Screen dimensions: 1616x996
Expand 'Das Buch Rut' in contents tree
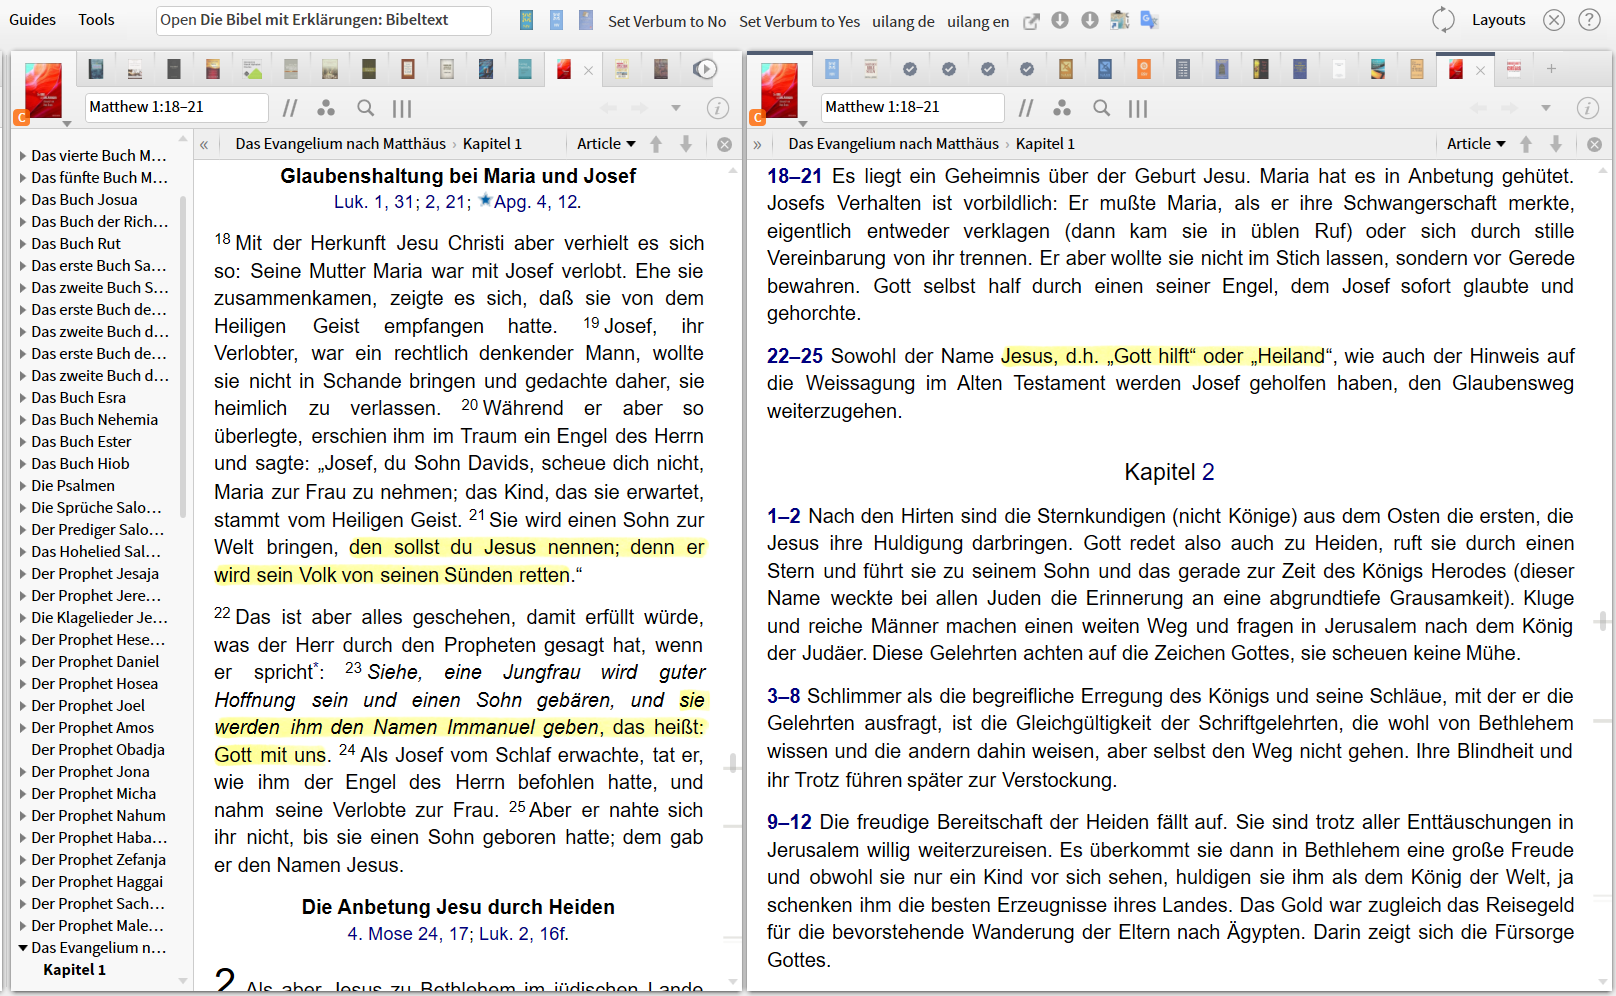tap(24, 244)
